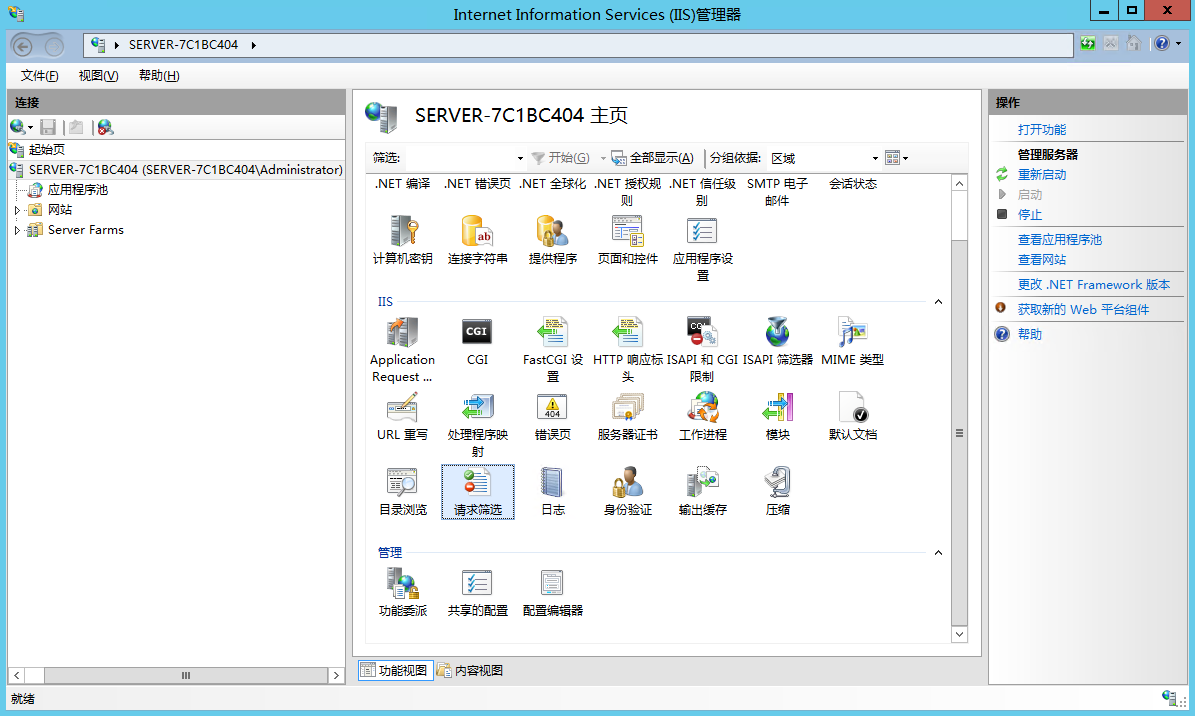Open the 文件(F) menu
This screenshot has height=716, width=1195.
pos(39,75)
